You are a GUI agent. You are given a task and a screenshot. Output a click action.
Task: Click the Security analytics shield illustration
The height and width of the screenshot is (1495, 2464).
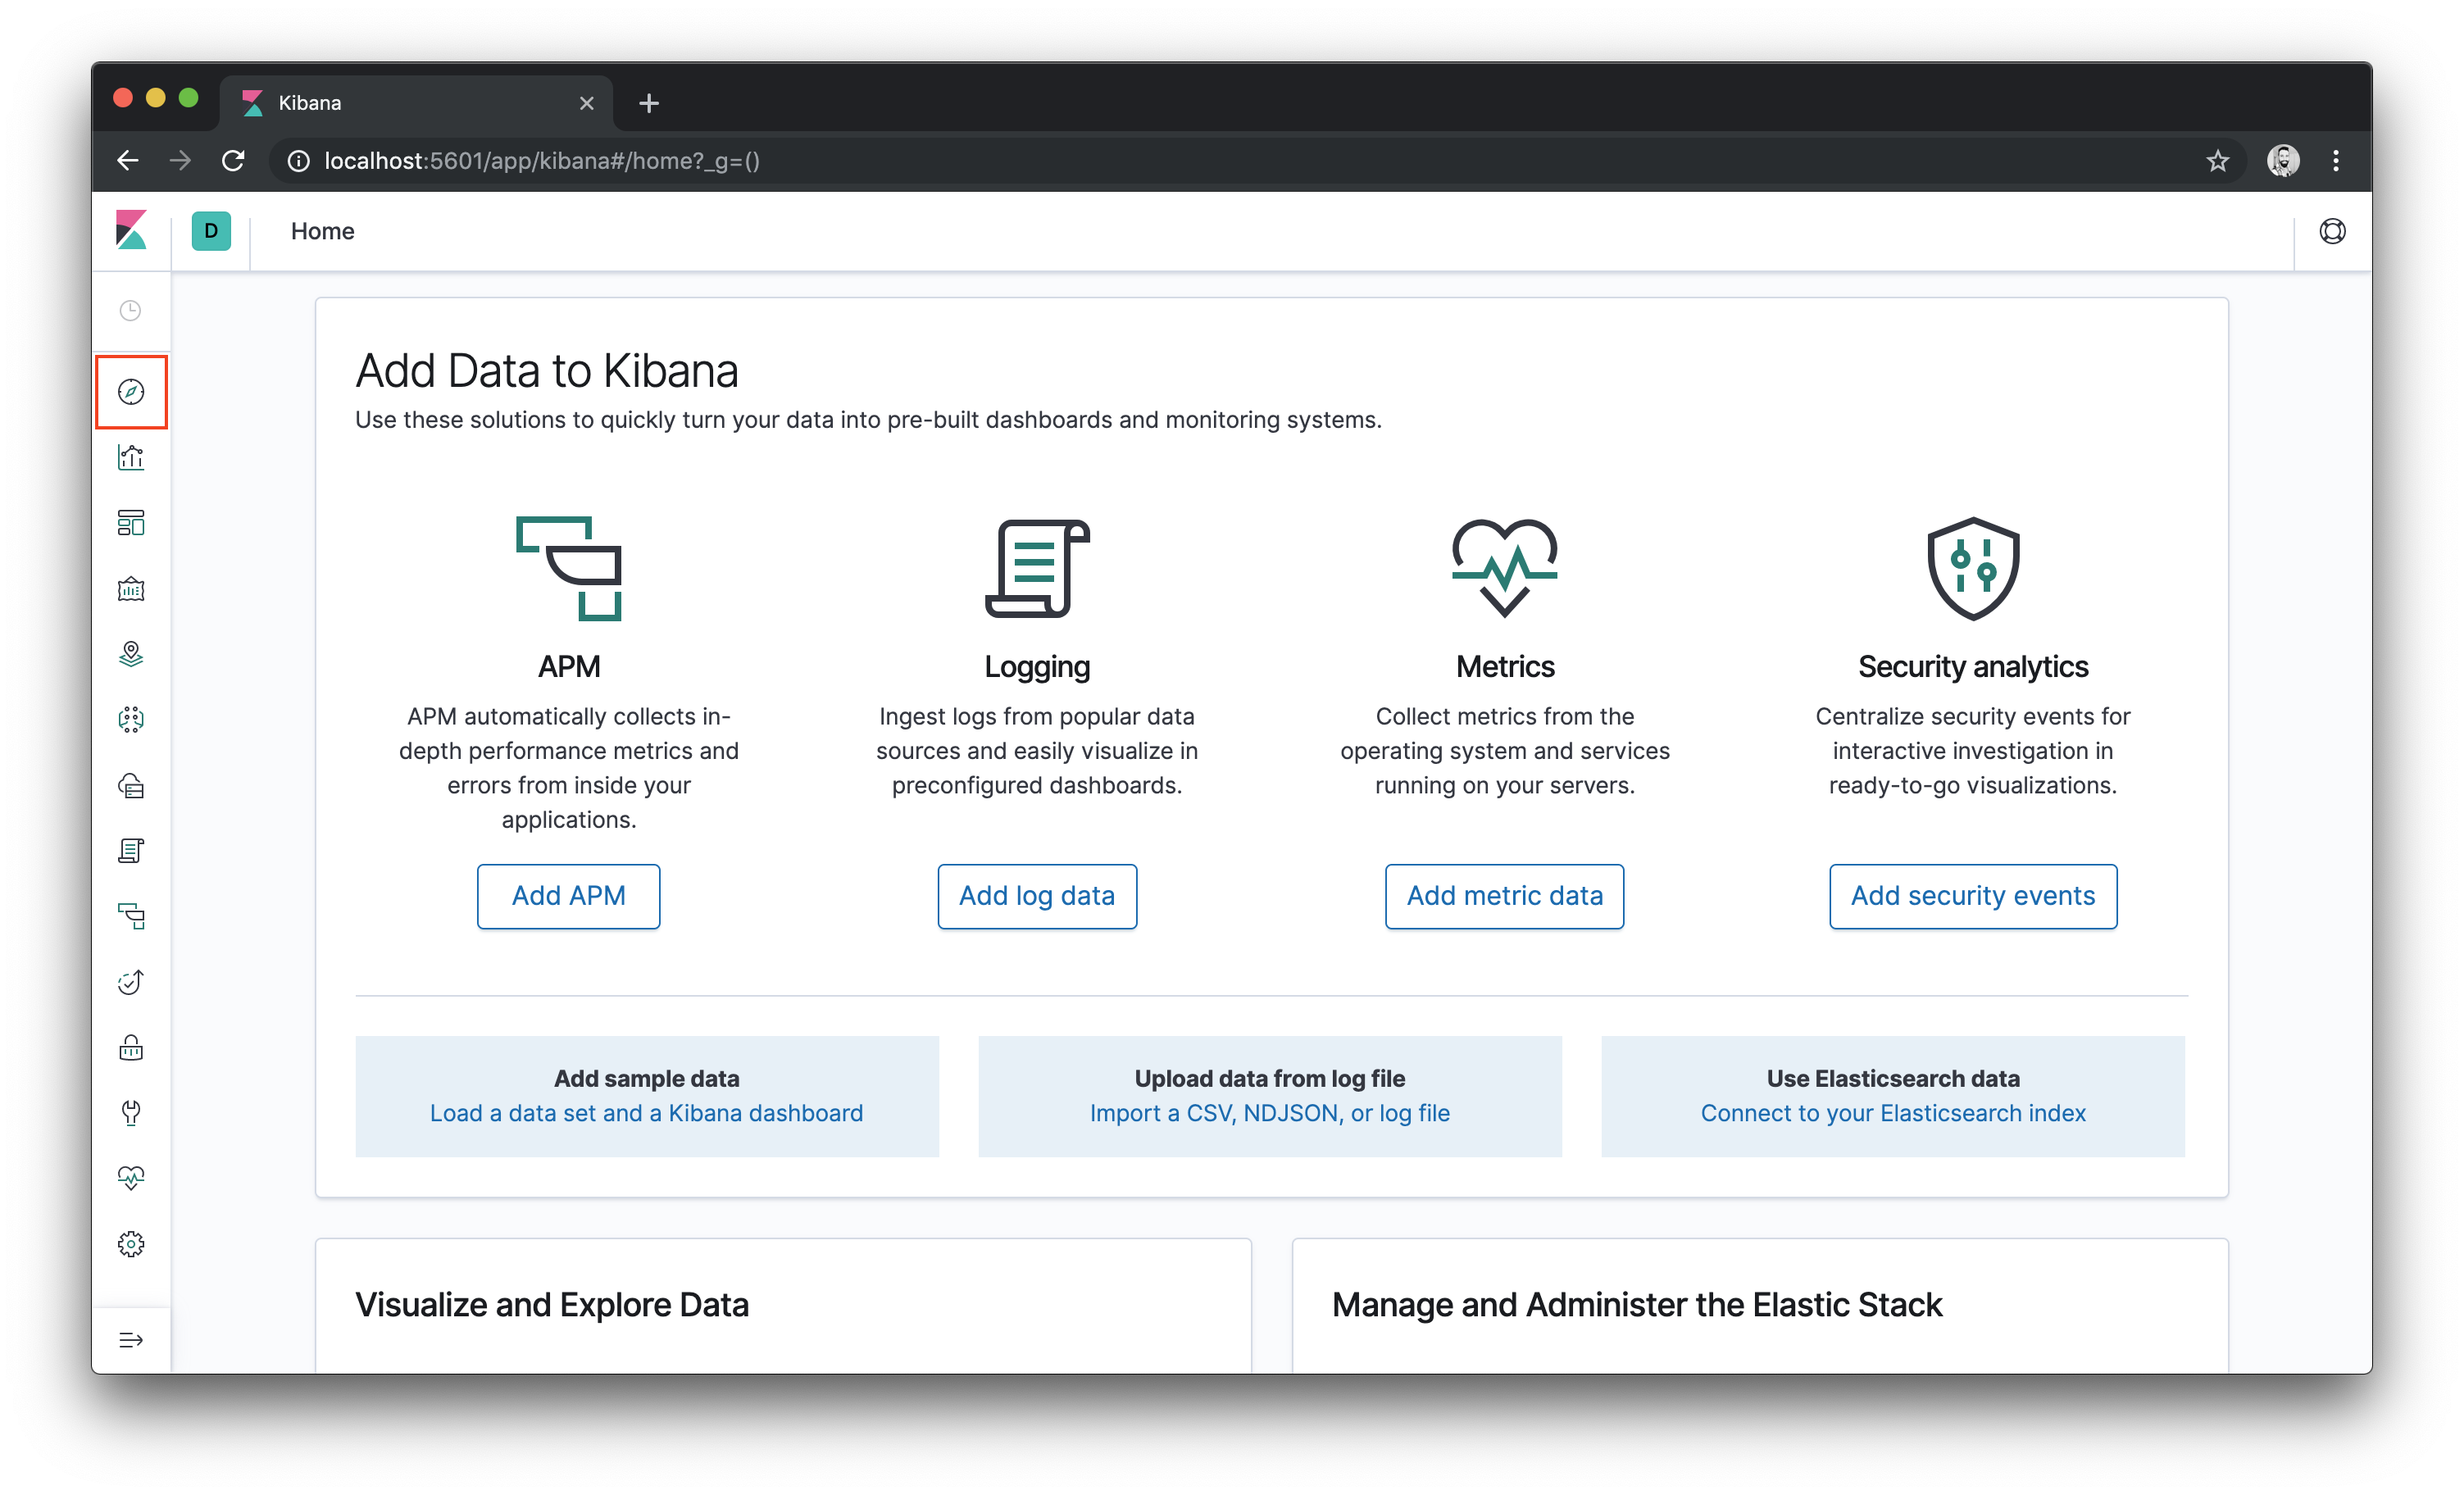pyautogui.click(x=1973, y=568)
